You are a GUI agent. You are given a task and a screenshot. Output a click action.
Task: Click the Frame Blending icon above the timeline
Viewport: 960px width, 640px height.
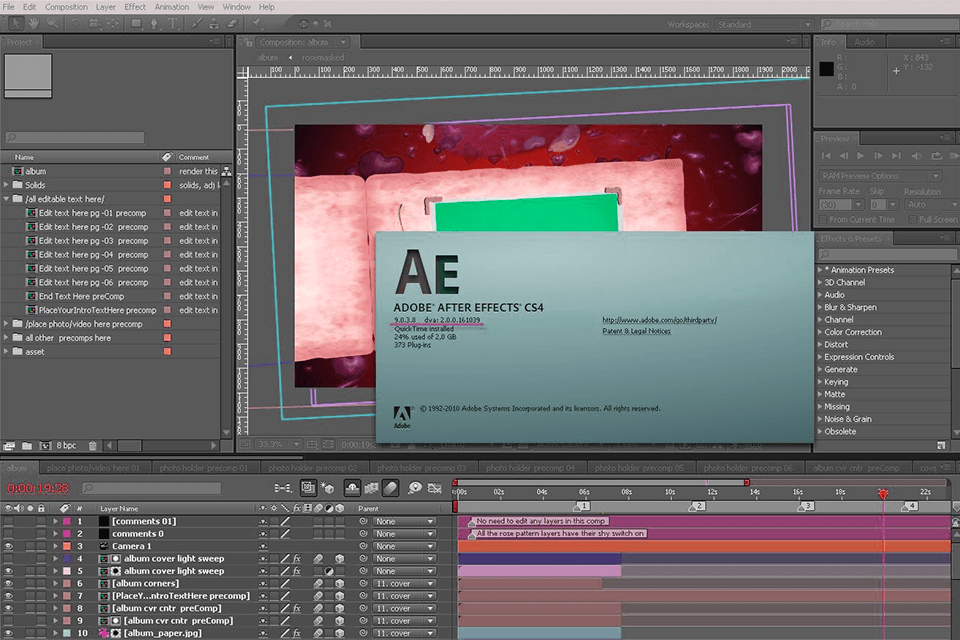[x=370, y=487]
